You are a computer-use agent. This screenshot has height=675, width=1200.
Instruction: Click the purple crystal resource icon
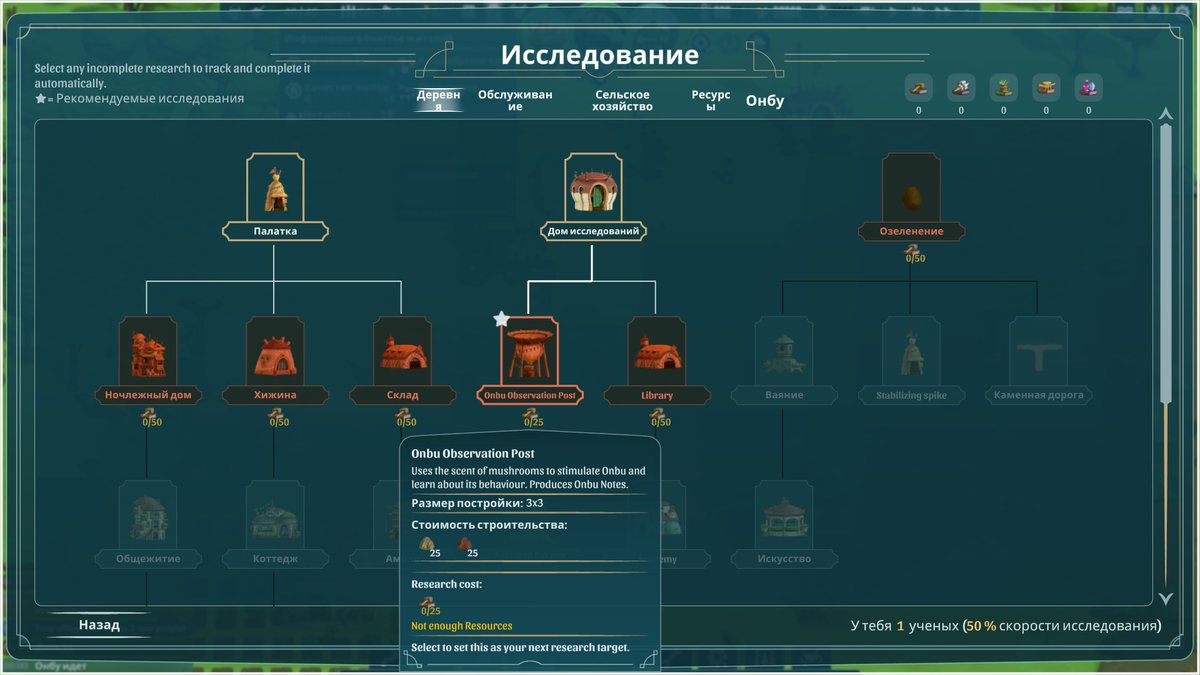click(1088, 88)
